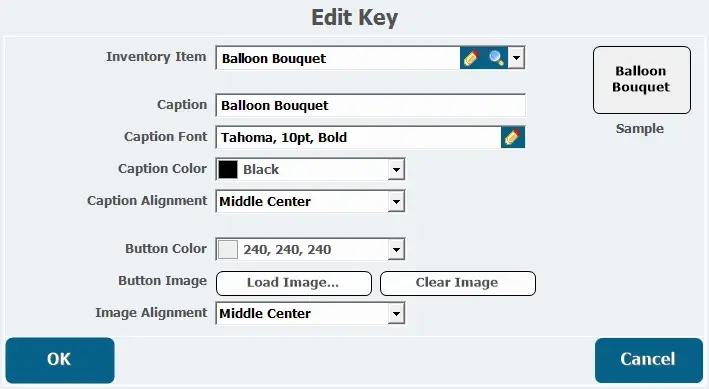Edit inventory item with pencil icon
This screenshot has height=389, width=709.
472,58
